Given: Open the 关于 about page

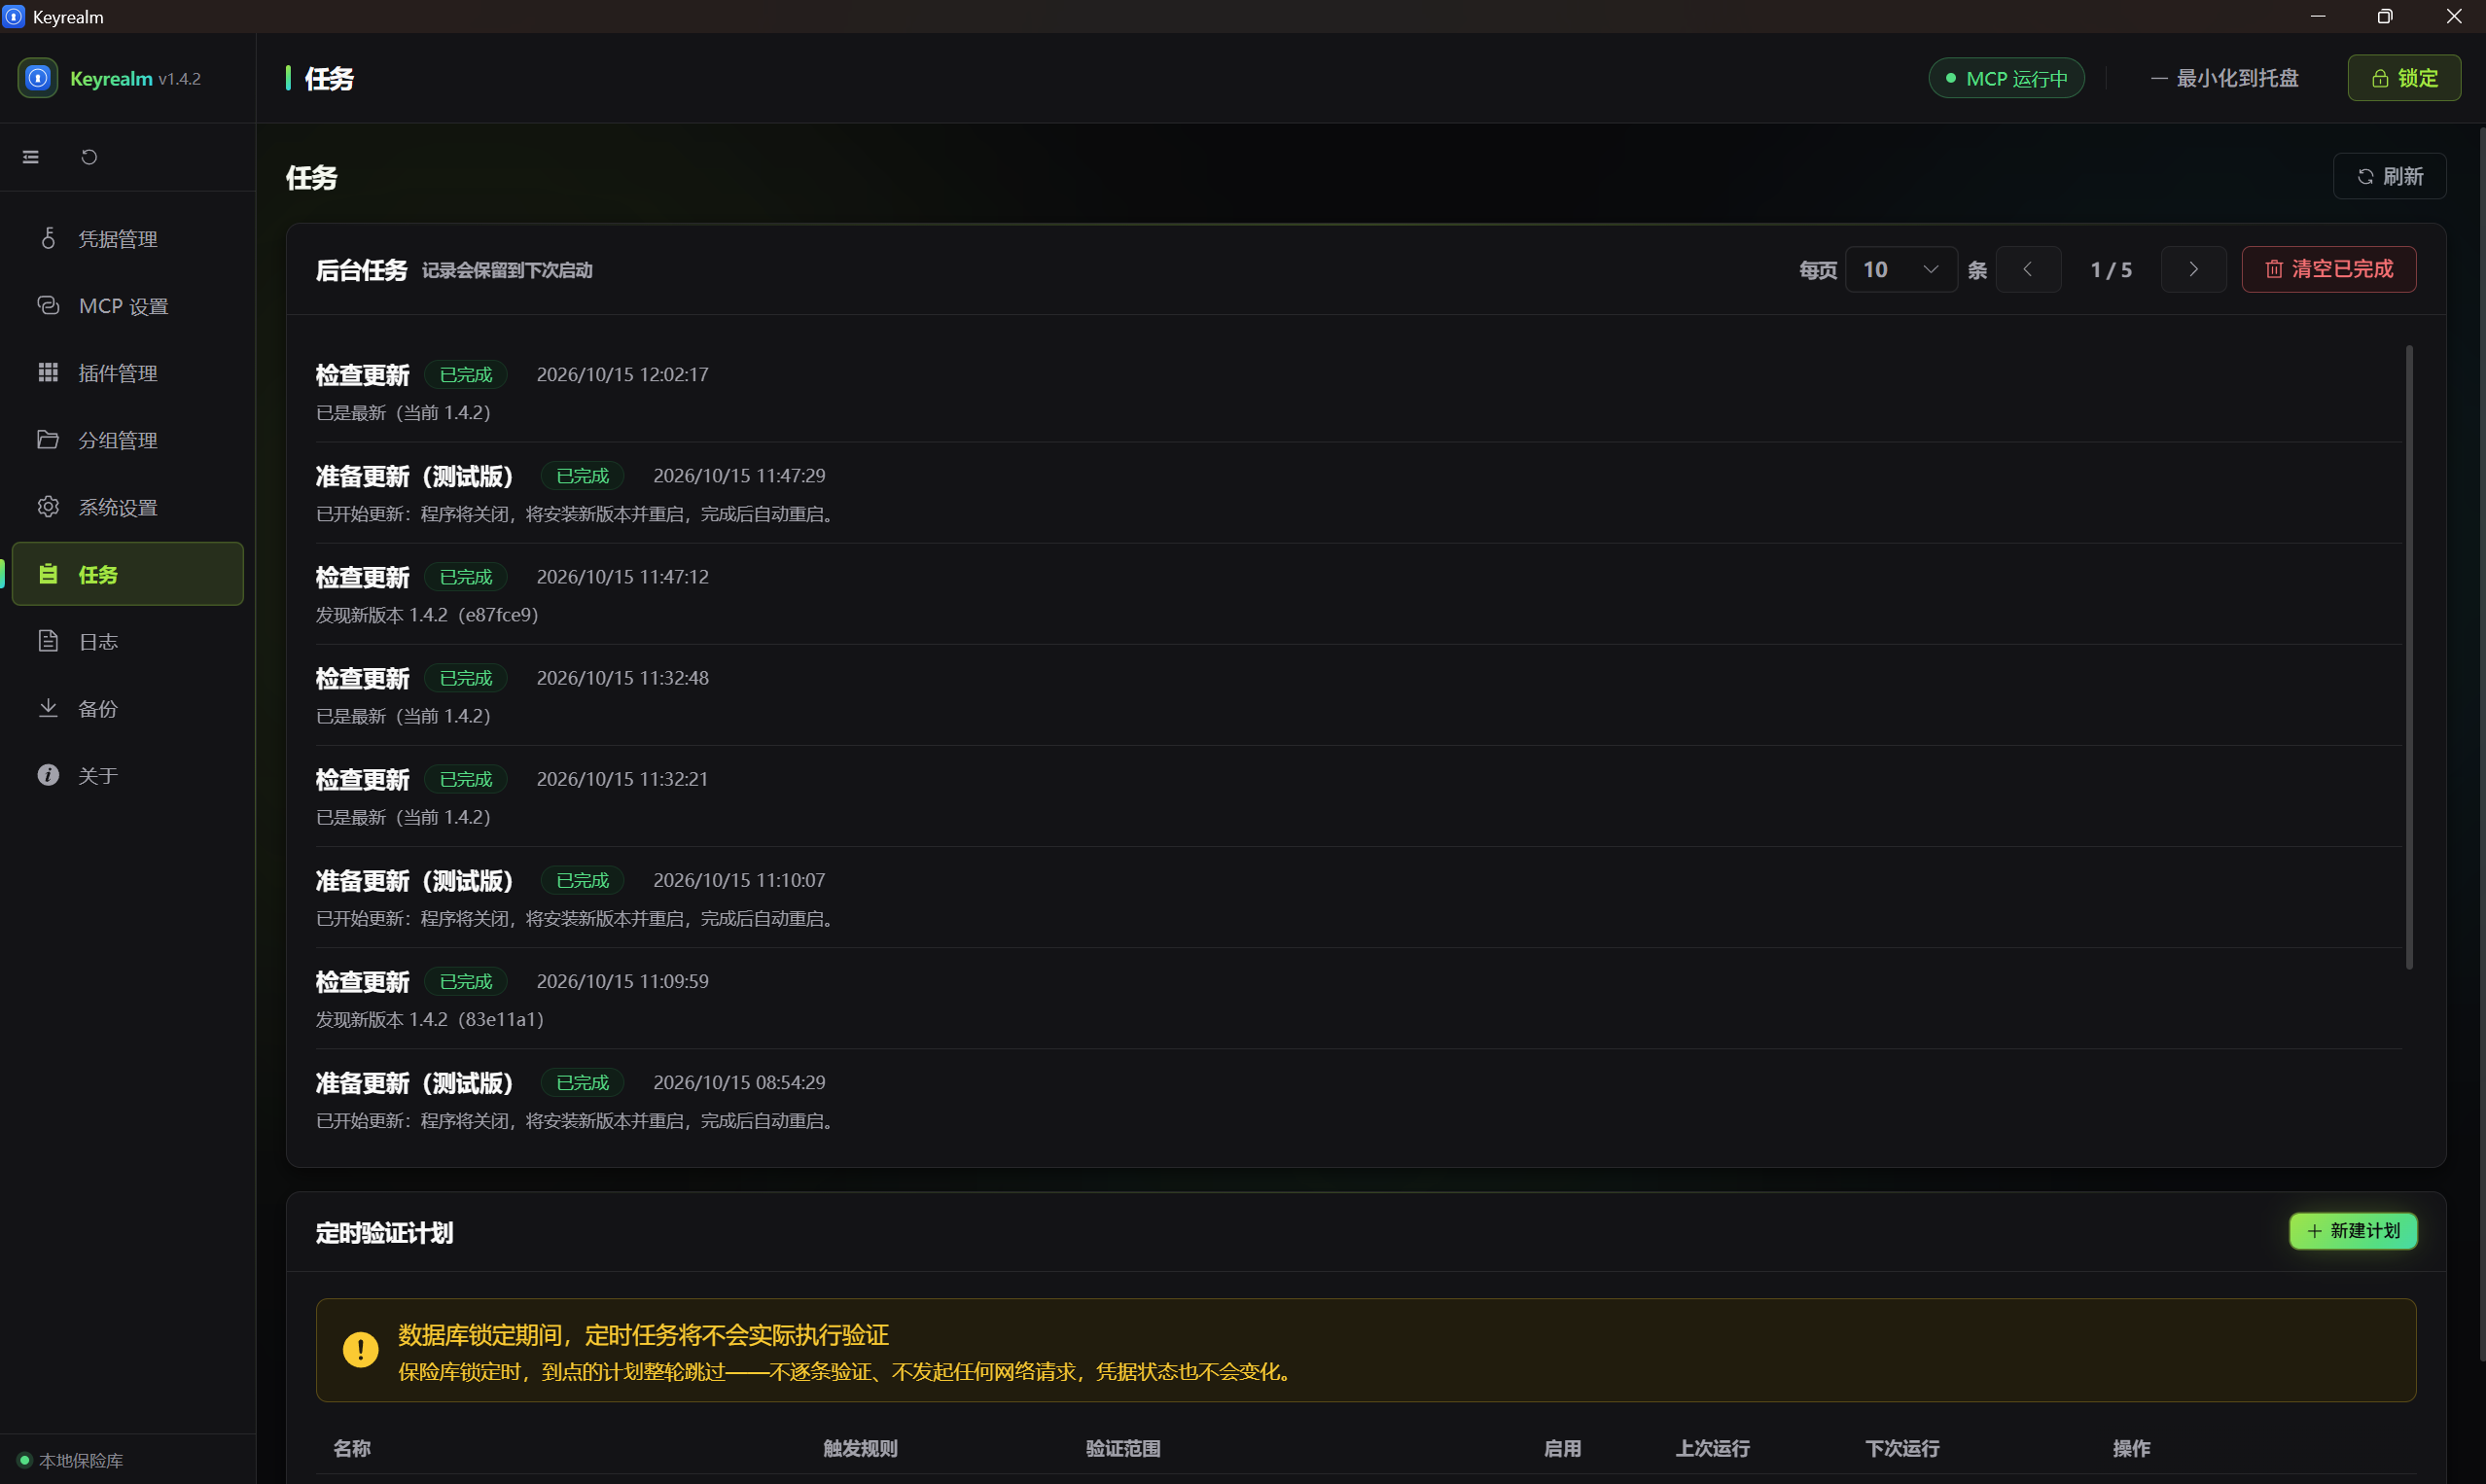Looking at the screenshot, I should tap(128, 775).
